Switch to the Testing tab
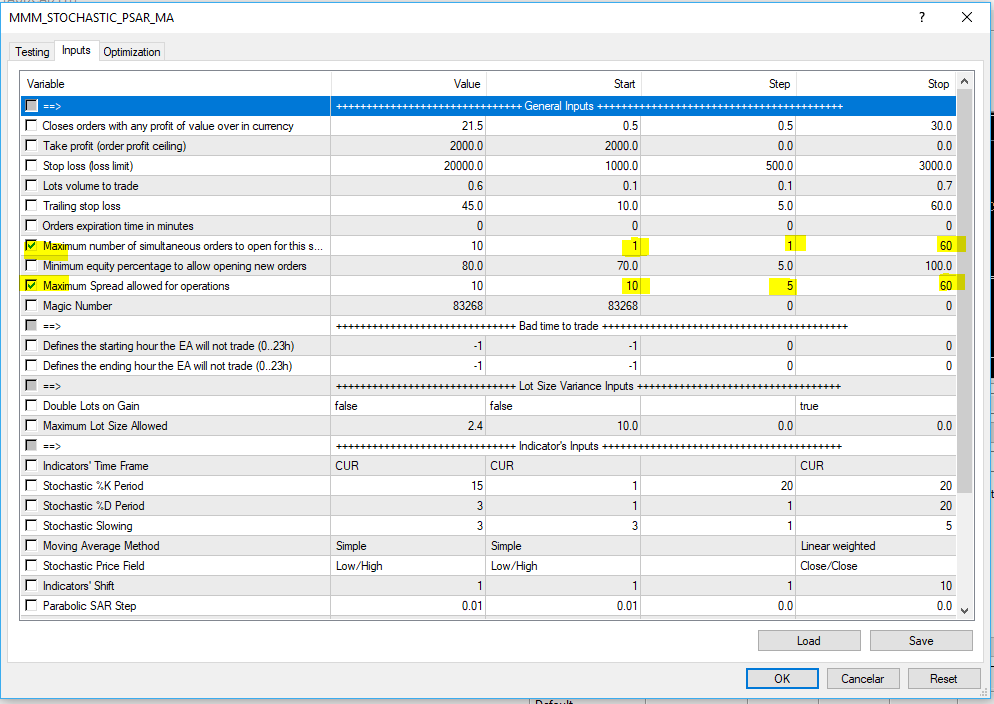The image size is (994, 704). [x=32, y=52]
